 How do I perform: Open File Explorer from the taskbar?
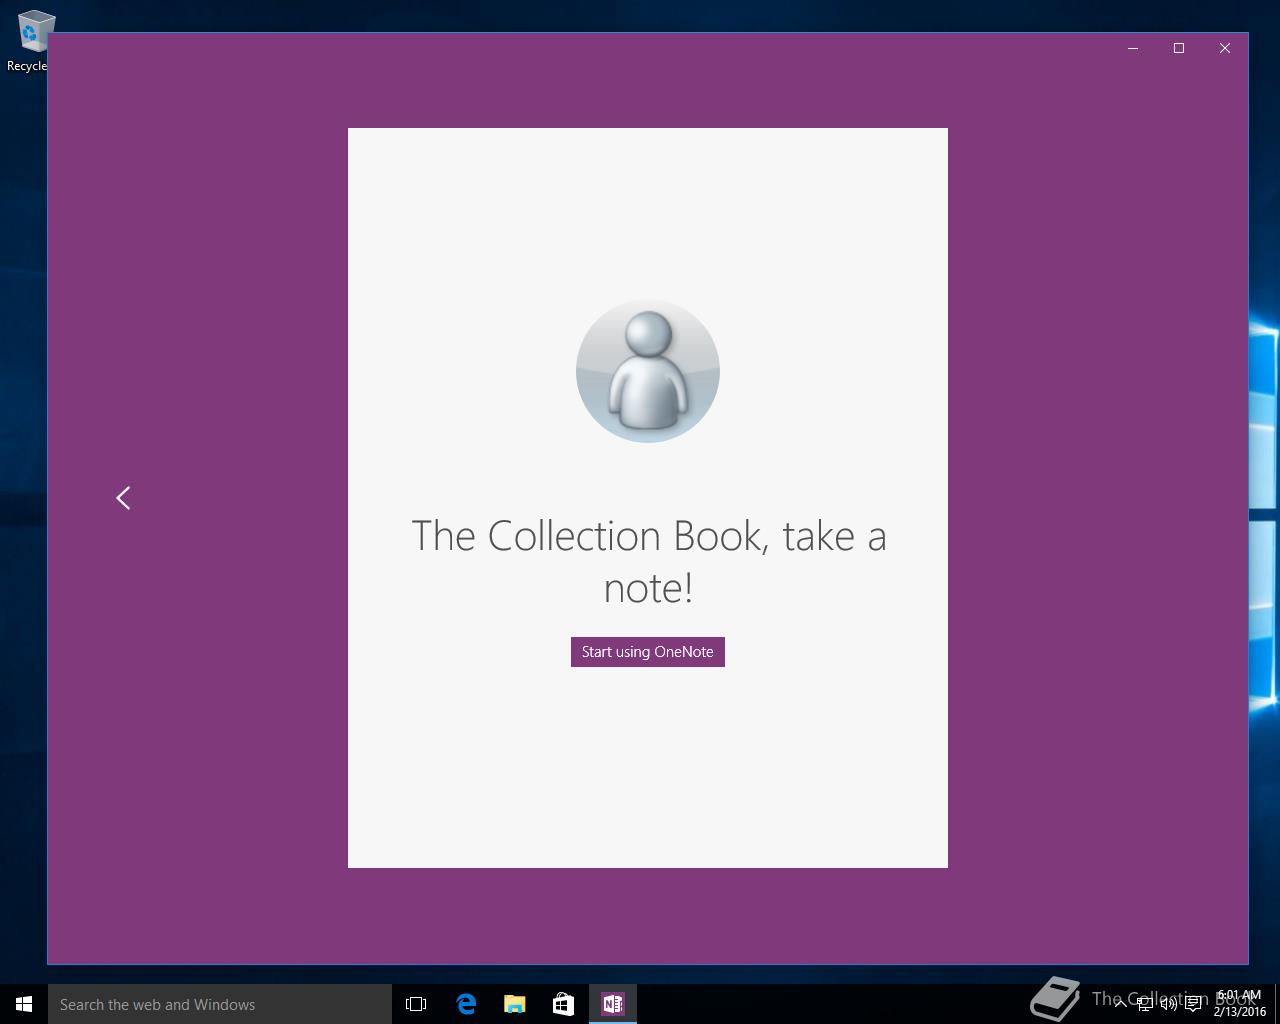tap(515, 1004)
